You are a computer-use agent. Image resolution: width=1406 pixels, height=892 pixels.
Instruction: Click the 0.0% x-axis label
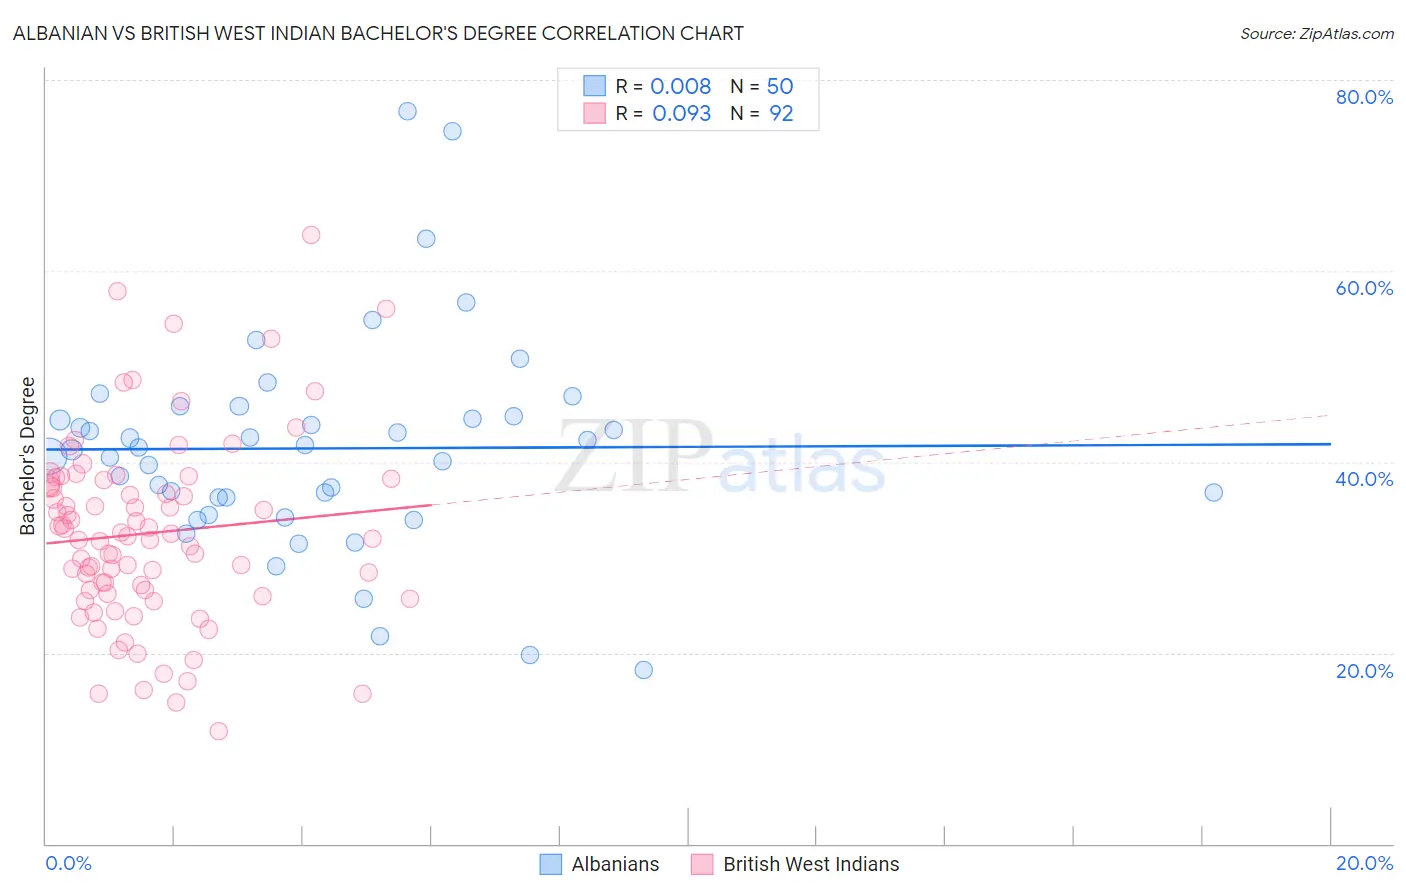coord(68,863)
